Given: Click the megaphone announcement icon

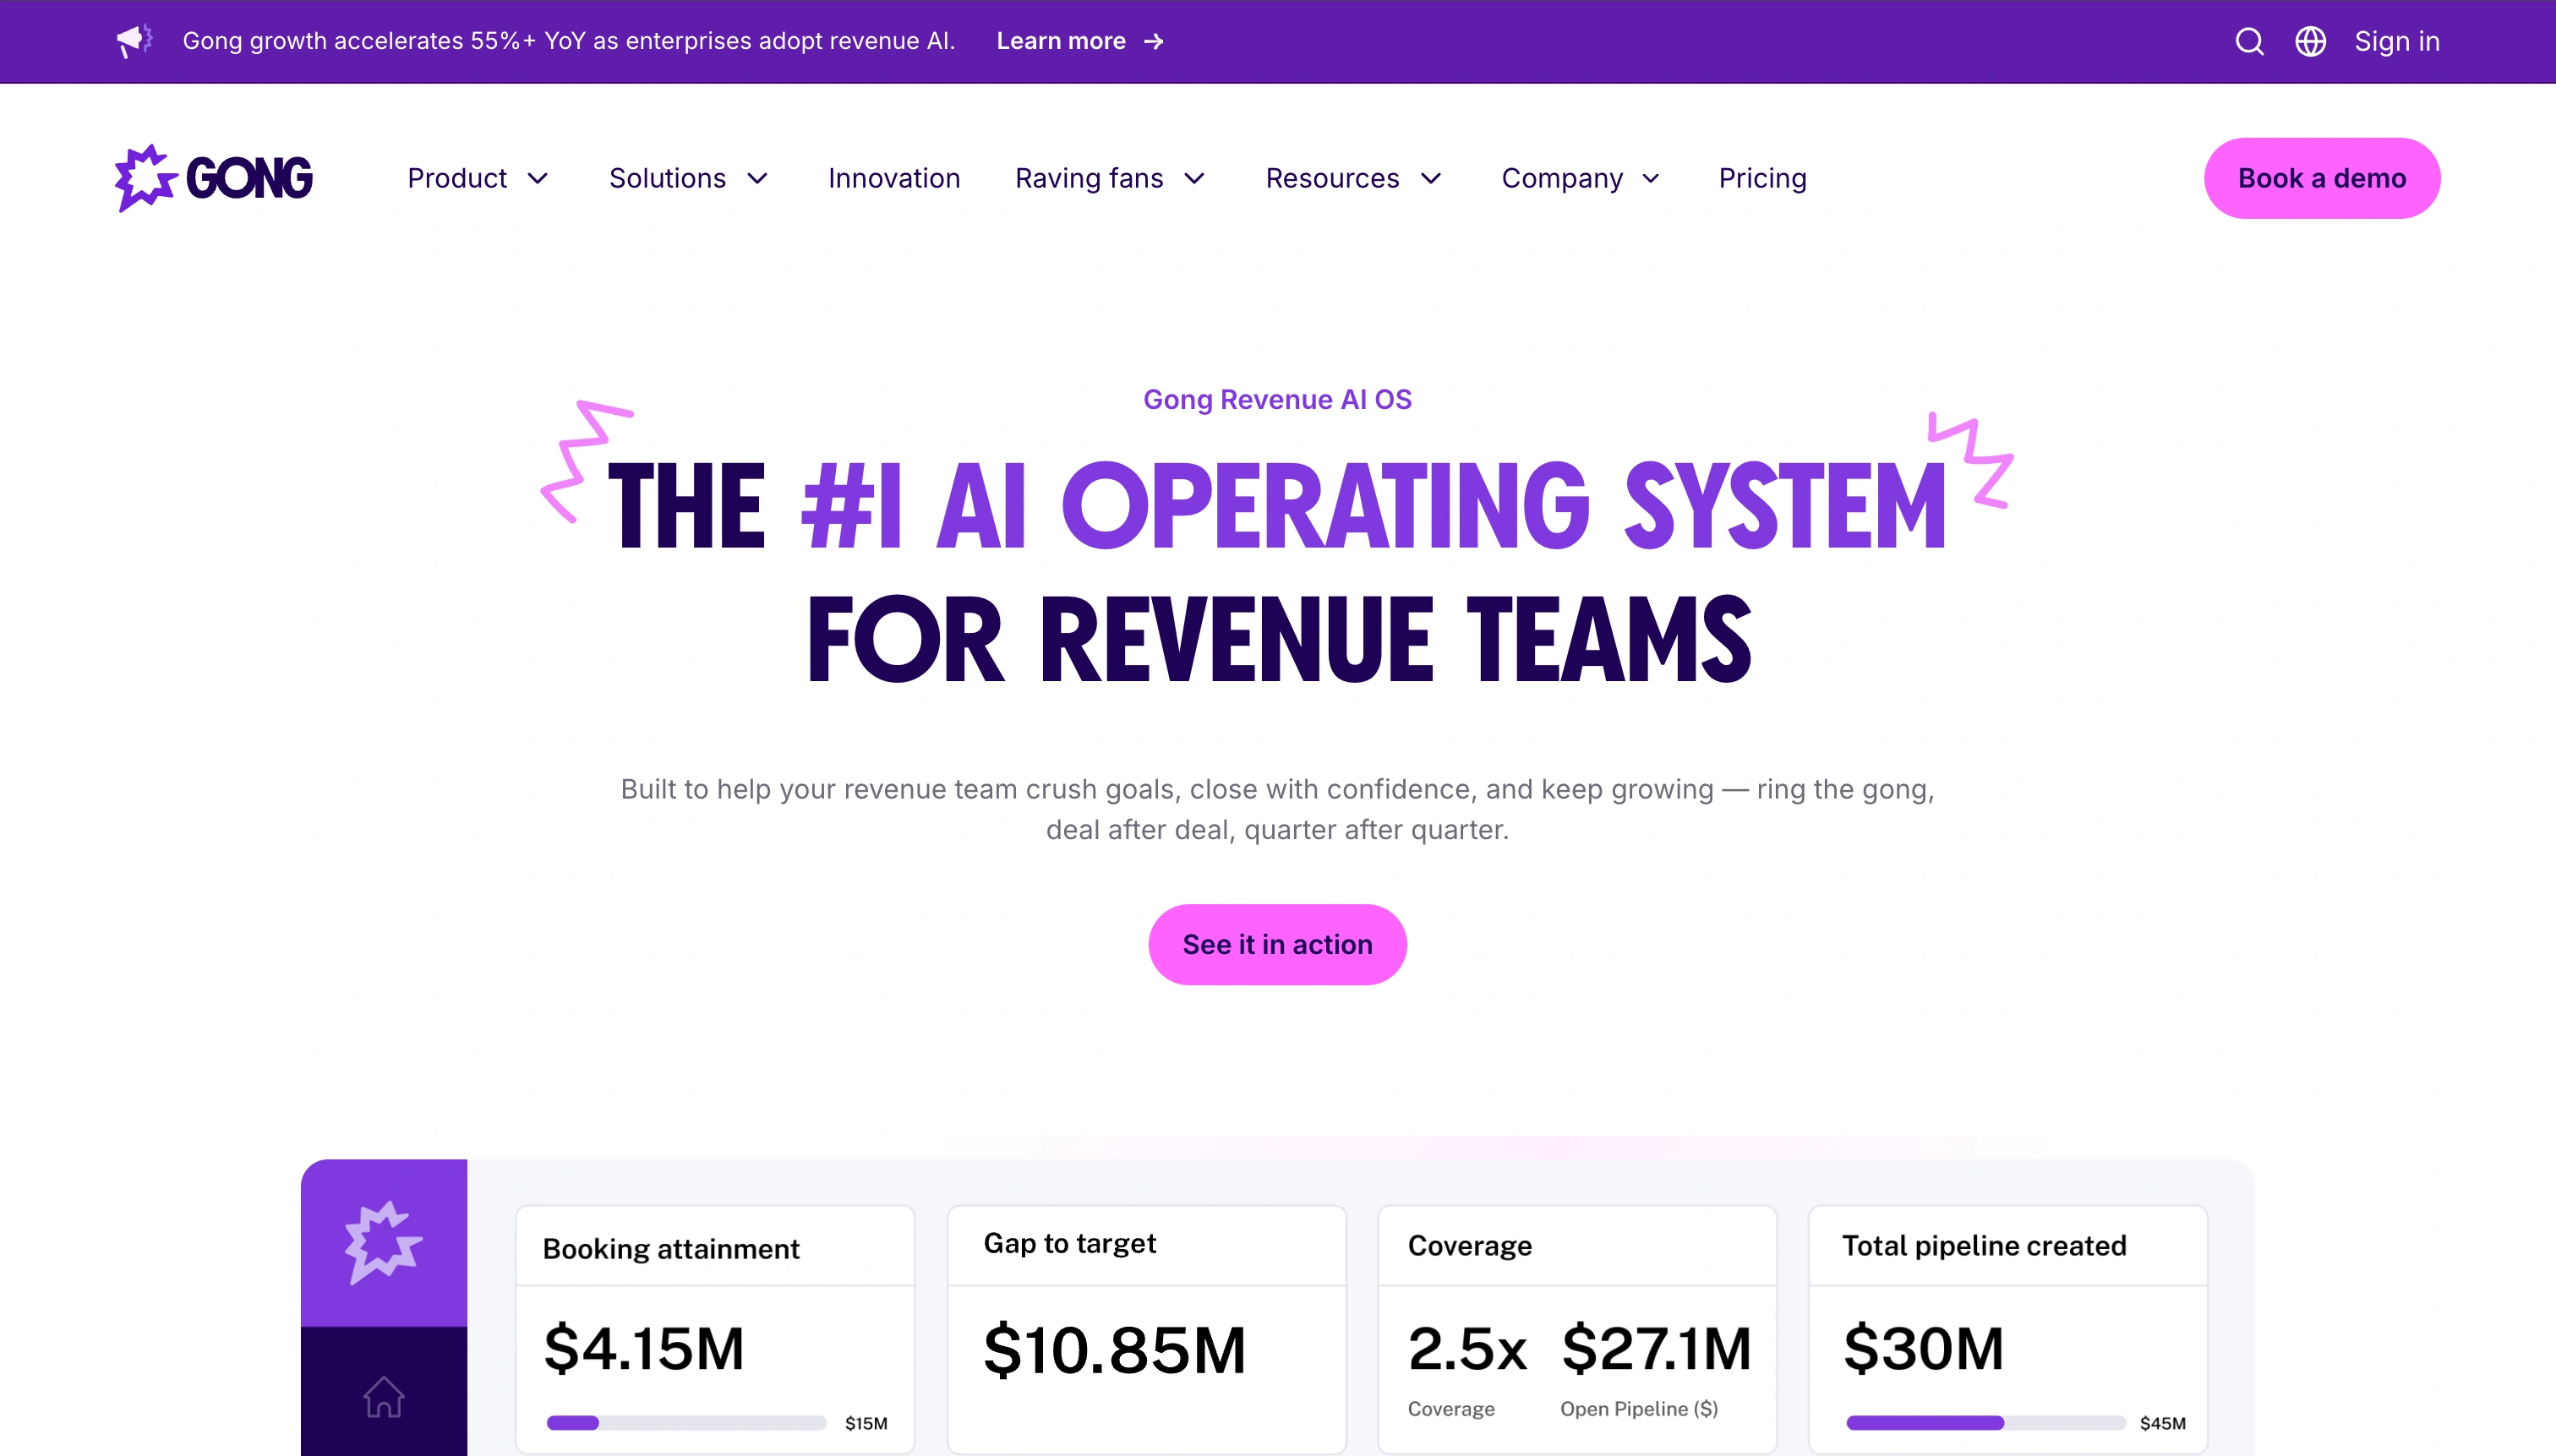Looking at the screenshot, I should 134,41.
